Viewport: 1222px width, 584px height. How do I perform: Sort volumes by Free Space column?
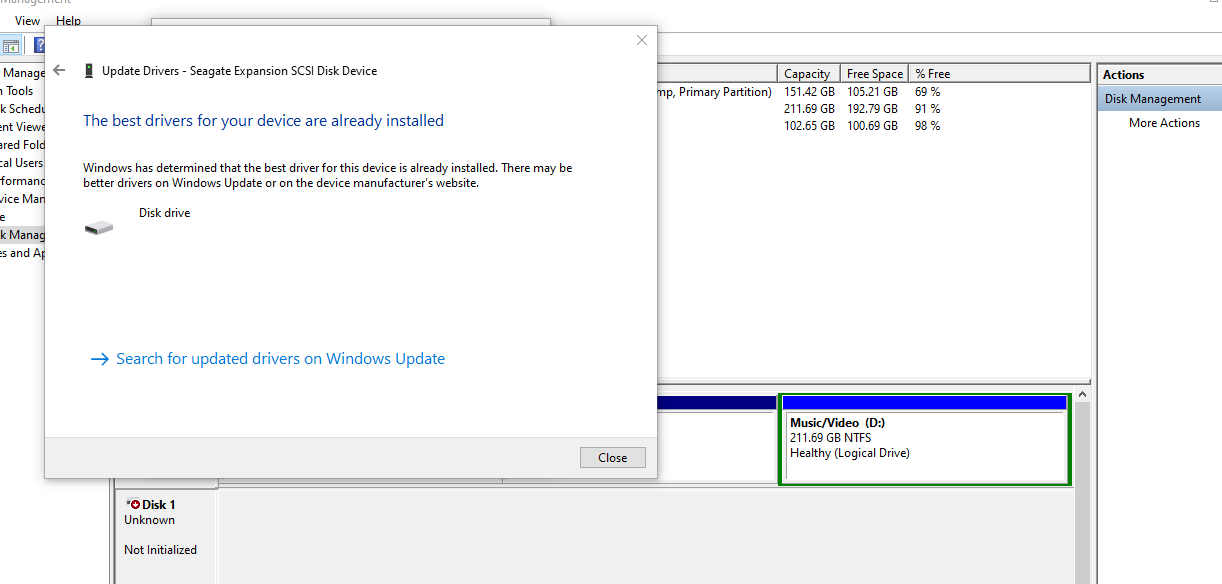874,73
